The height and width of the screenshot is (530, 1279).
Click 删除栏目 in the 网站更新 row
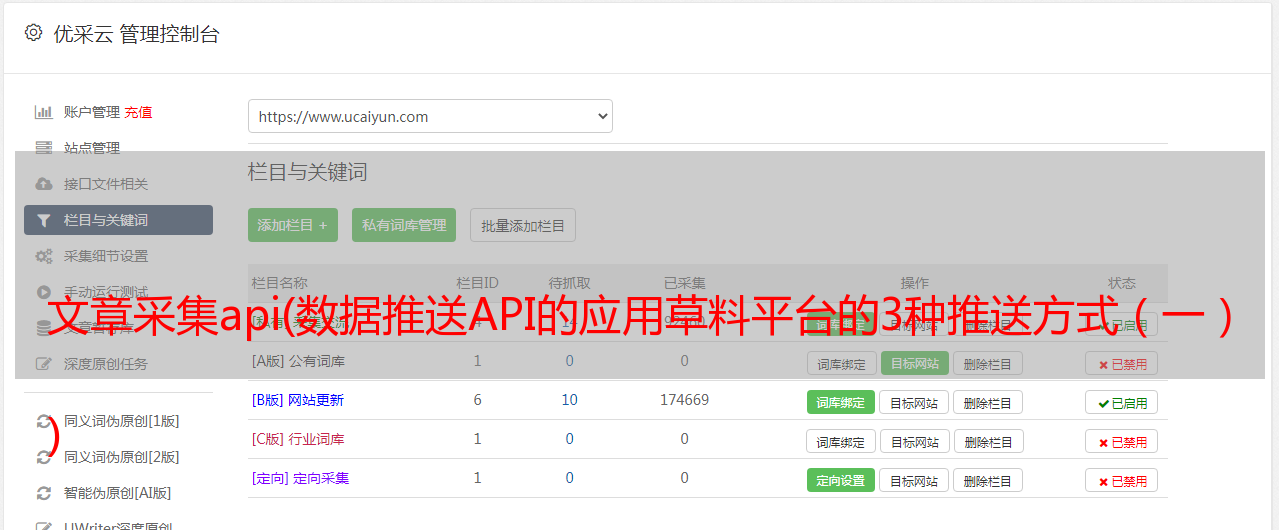(988, 403)
